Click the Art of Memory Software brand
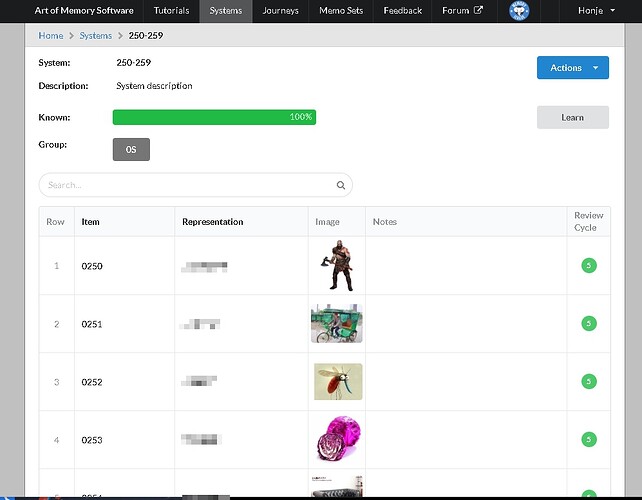Image resolution: width=642 pixels, height=500 pixels. click(x=84, y=11)
